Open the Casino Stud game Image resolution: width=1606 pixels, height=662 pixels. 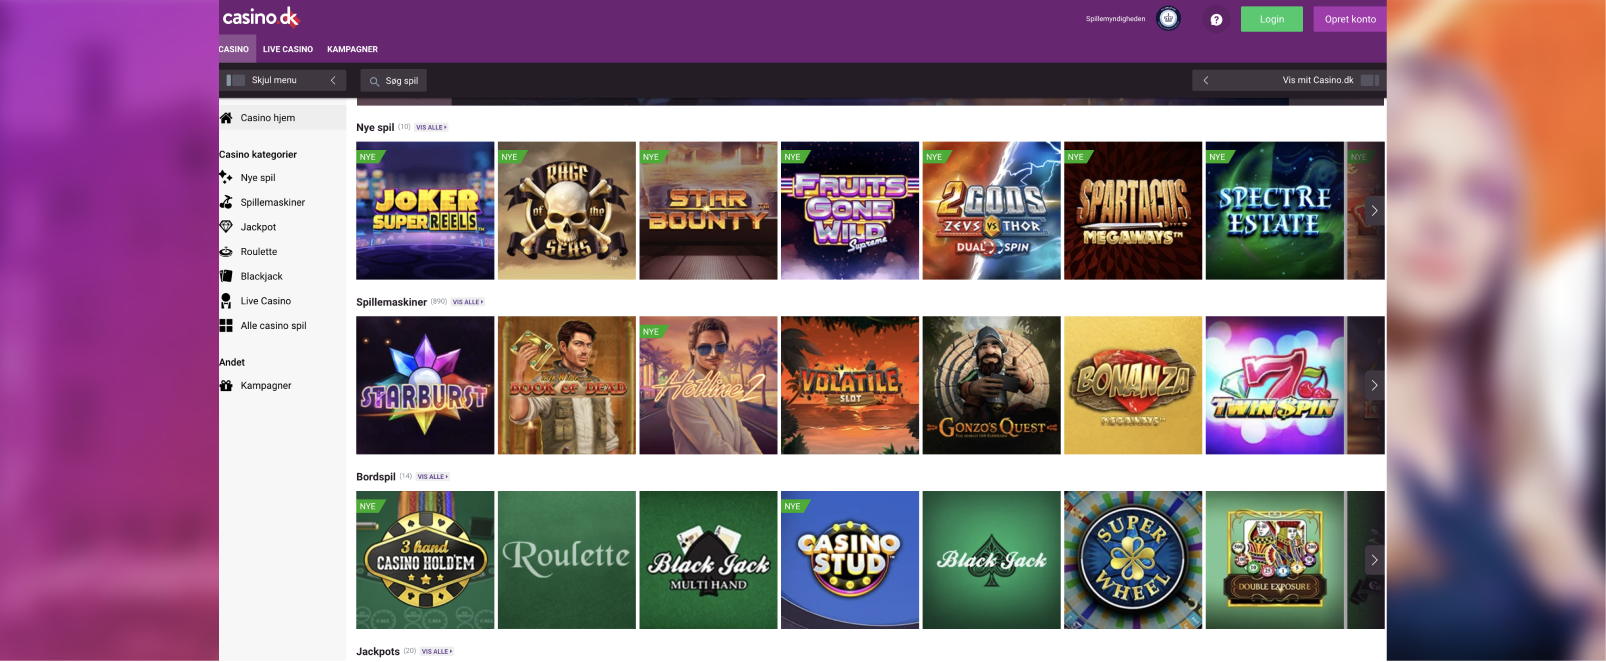point(850,560)
